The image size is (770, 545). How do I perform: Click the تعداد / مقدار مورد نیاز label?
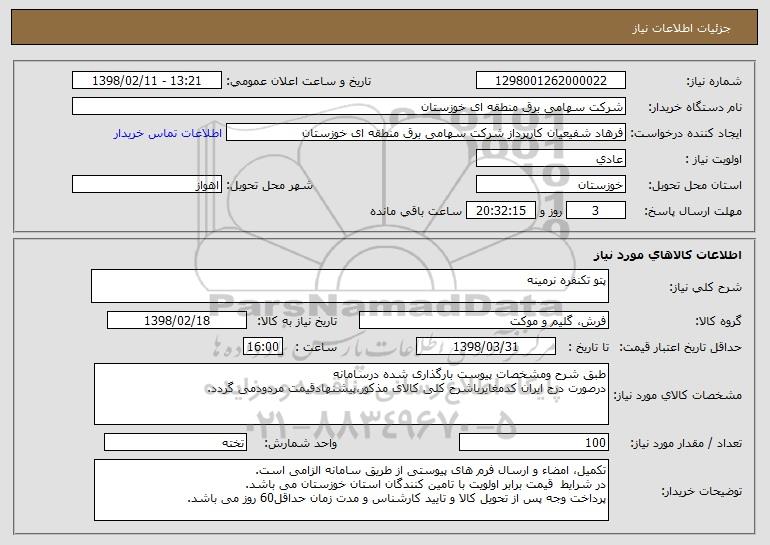pyautogui.click(x=686, y=443)
